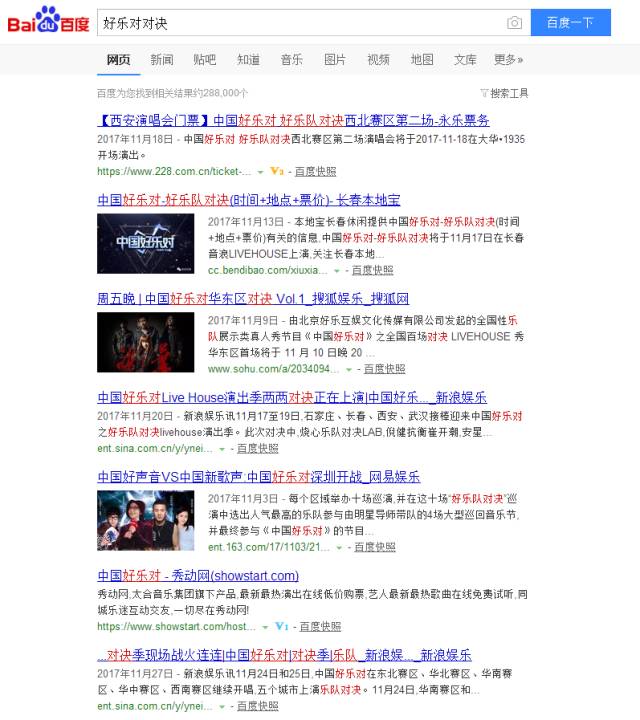Open the Live House演出季 新浪娱乐 result
This screenshot has width=640, height=720.
click(292, 398)
